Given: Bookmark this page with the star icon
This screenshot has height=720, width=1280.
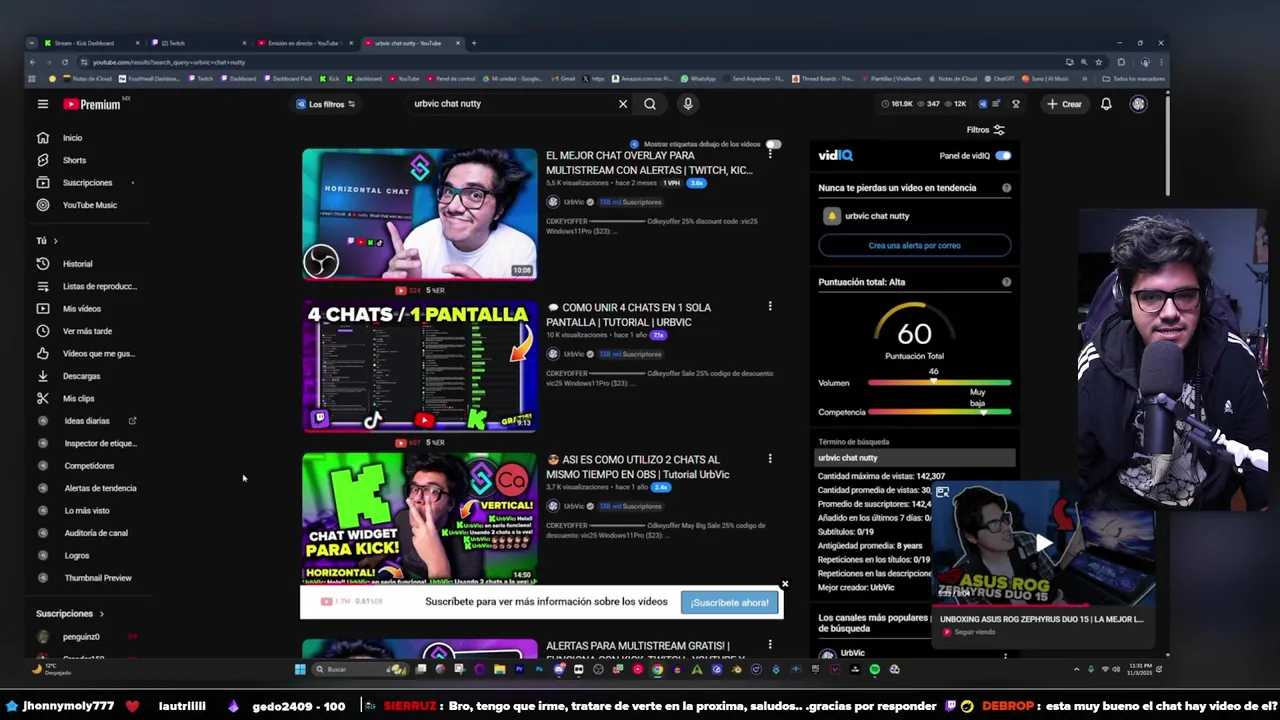Looking at the screenshot, I should [1098, 62].
